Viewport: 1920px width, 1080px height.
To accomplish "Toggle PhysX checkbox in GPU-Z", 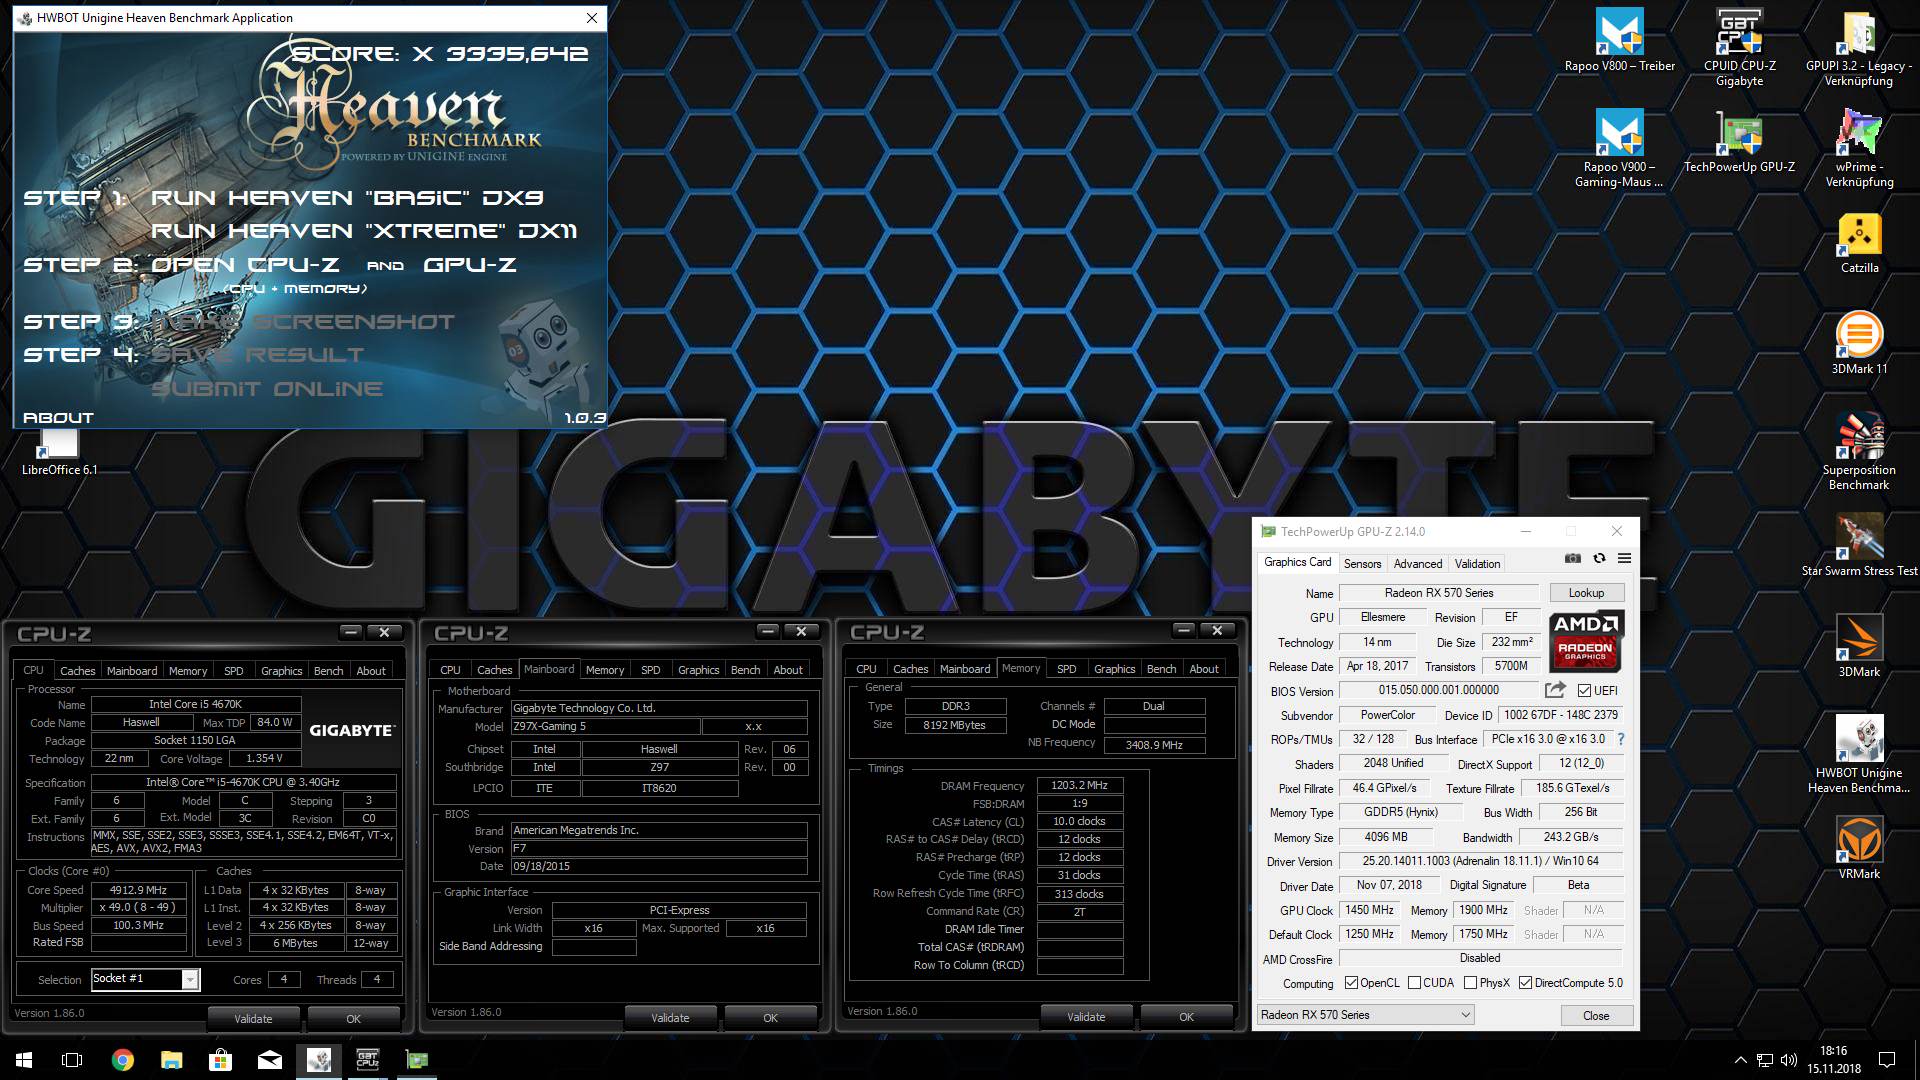I will click(x=1470, y=983).
